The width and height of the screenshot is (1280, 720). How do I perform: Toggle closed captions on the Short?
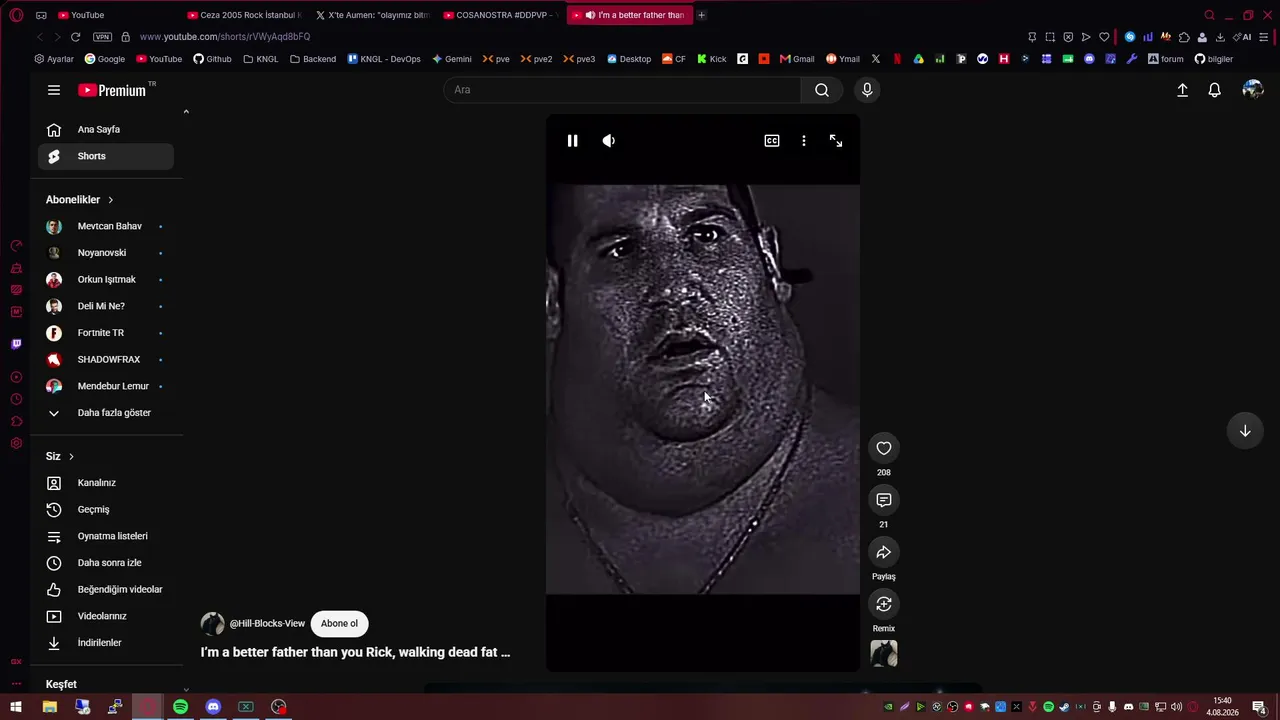point(772,141)
